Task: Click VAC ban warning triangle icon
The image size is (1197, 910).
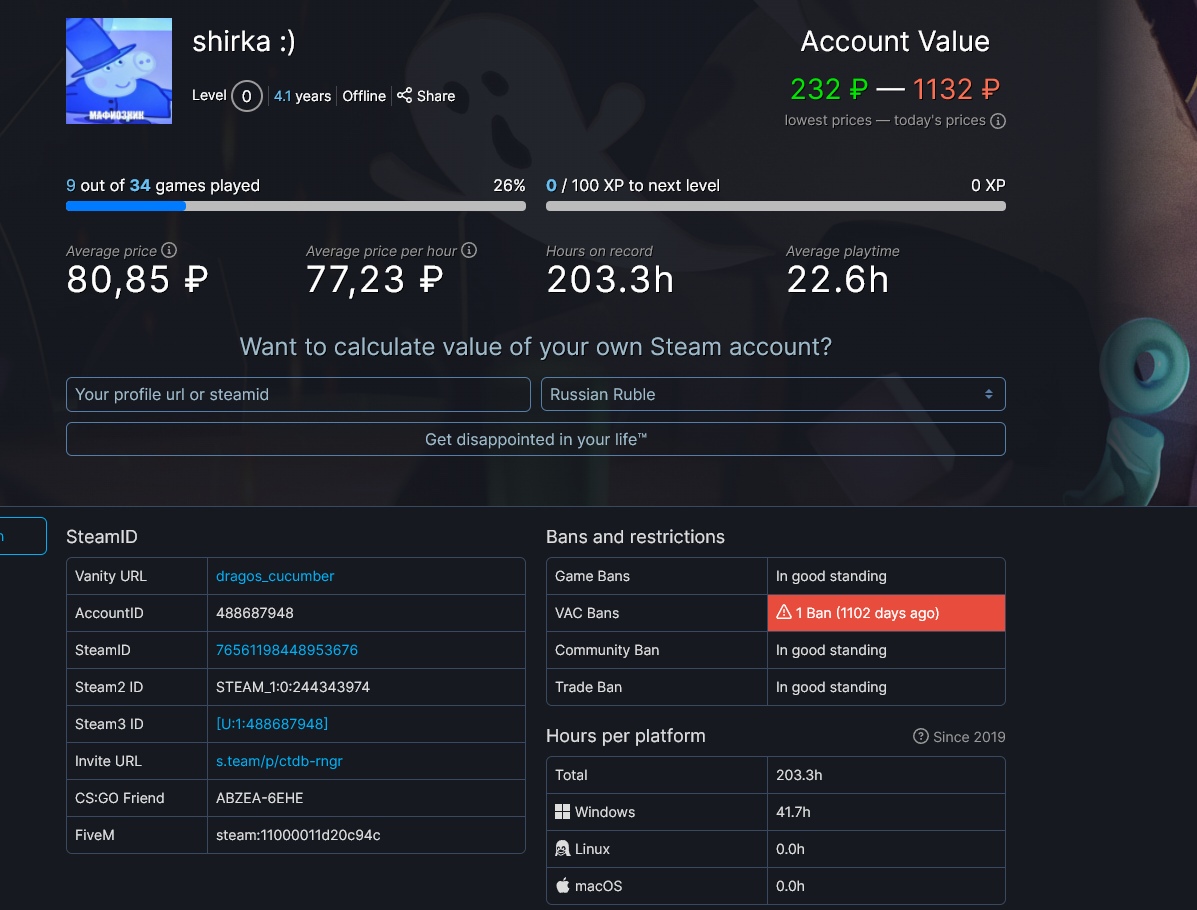Action: [x=784, y=612]
